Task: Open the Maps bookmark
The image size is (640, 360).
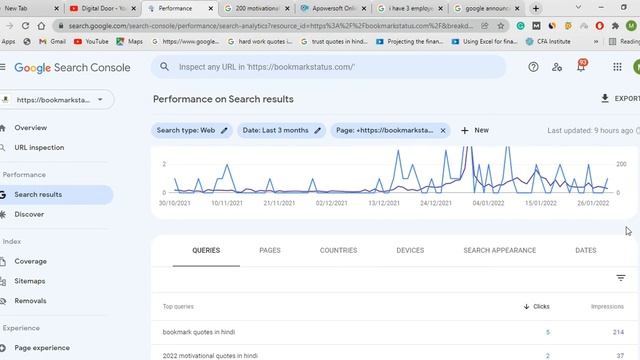Action: click(130, 41)
